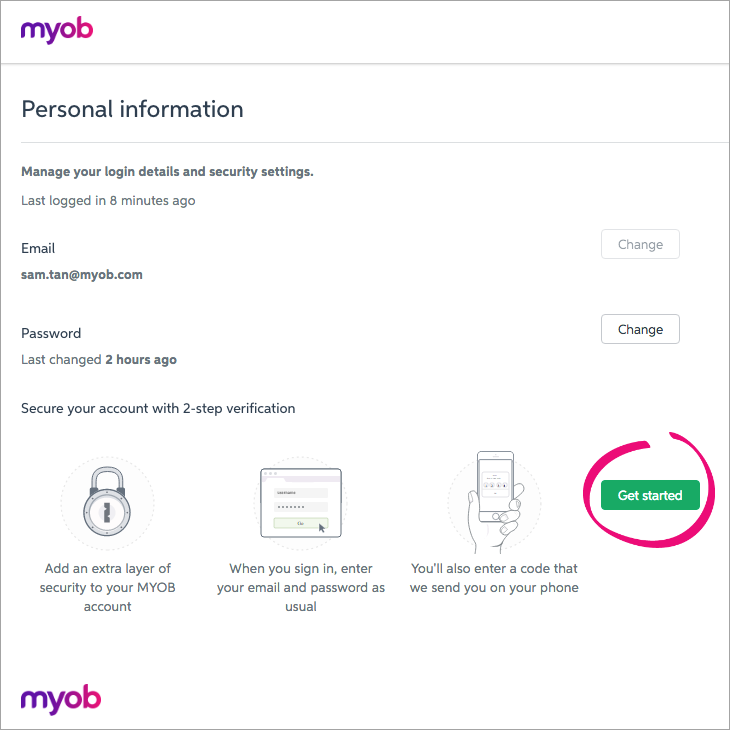This screenshot has width=730, height=730.
Task: Click the hand holding phone illustration
Action: point(495,502)
